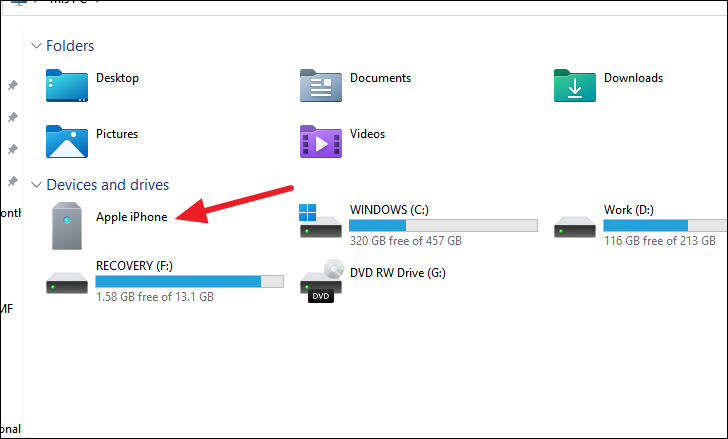Collapse the Folders section chevron
The image size is (728, 439).
pyautogui.click(x=36, y=46)
